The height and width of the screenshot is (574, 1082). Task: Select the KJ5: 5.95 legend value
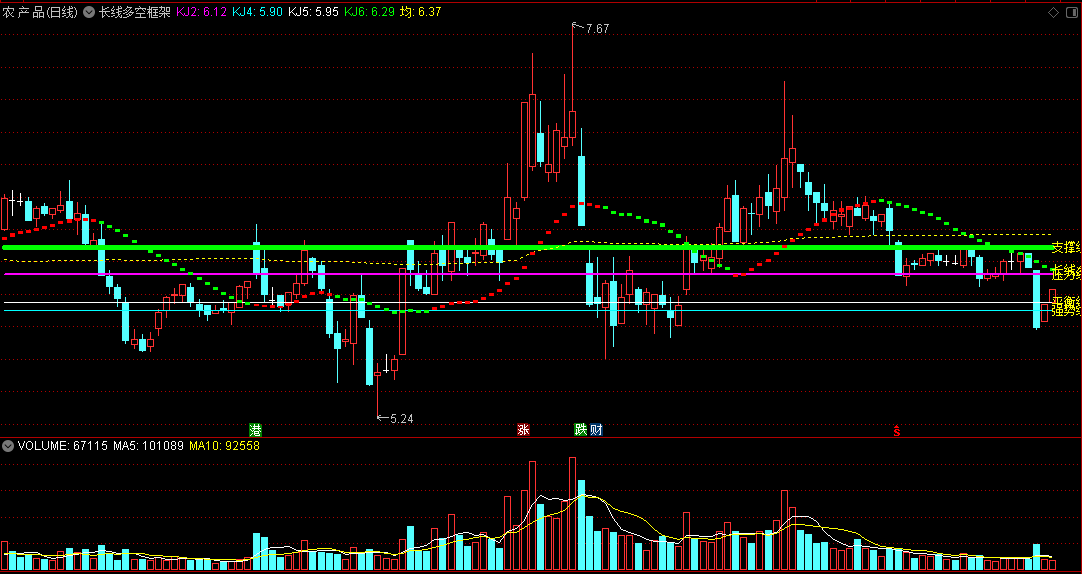tap(313, 12)
